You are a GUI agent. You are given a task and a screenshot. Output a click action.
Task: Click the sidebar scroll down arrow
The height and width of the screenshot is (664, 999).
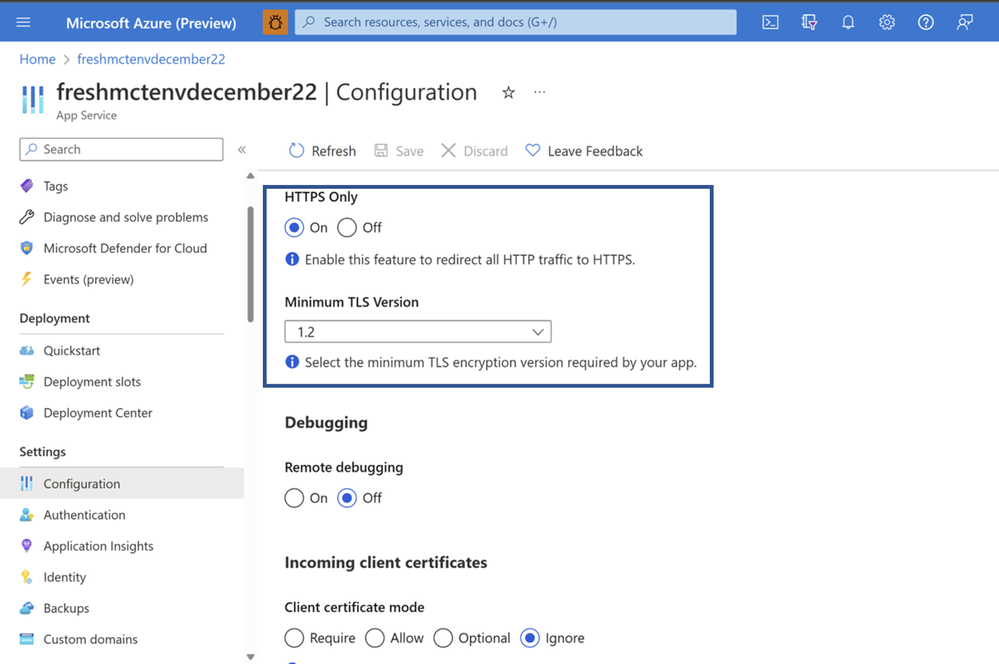click(x=250, y=657)
